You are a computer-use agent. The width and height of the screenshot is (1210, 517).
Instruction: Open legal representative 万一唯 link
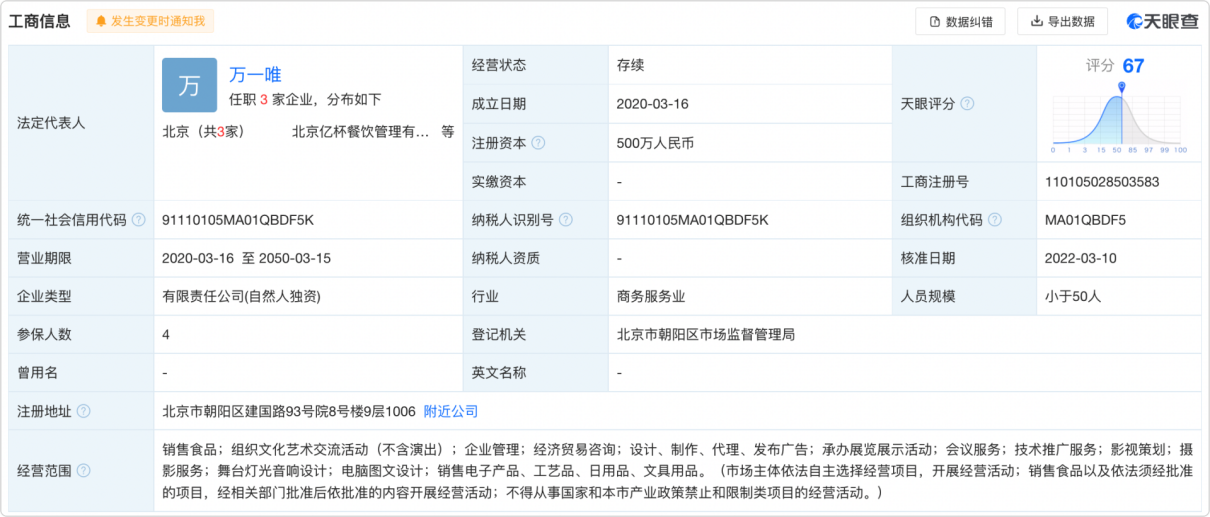point(255,74)
